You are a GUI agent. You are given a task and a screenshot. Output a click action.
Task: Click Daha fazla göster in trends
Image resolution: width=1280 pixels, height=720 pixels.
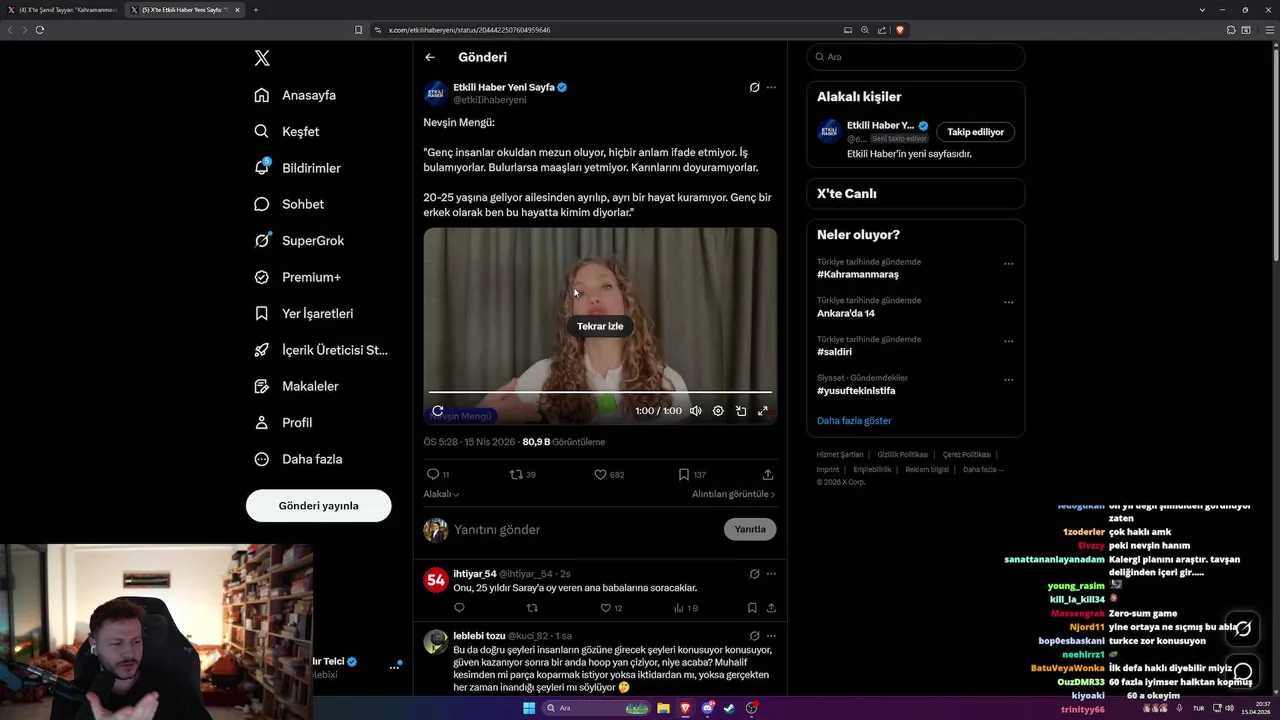854,421
